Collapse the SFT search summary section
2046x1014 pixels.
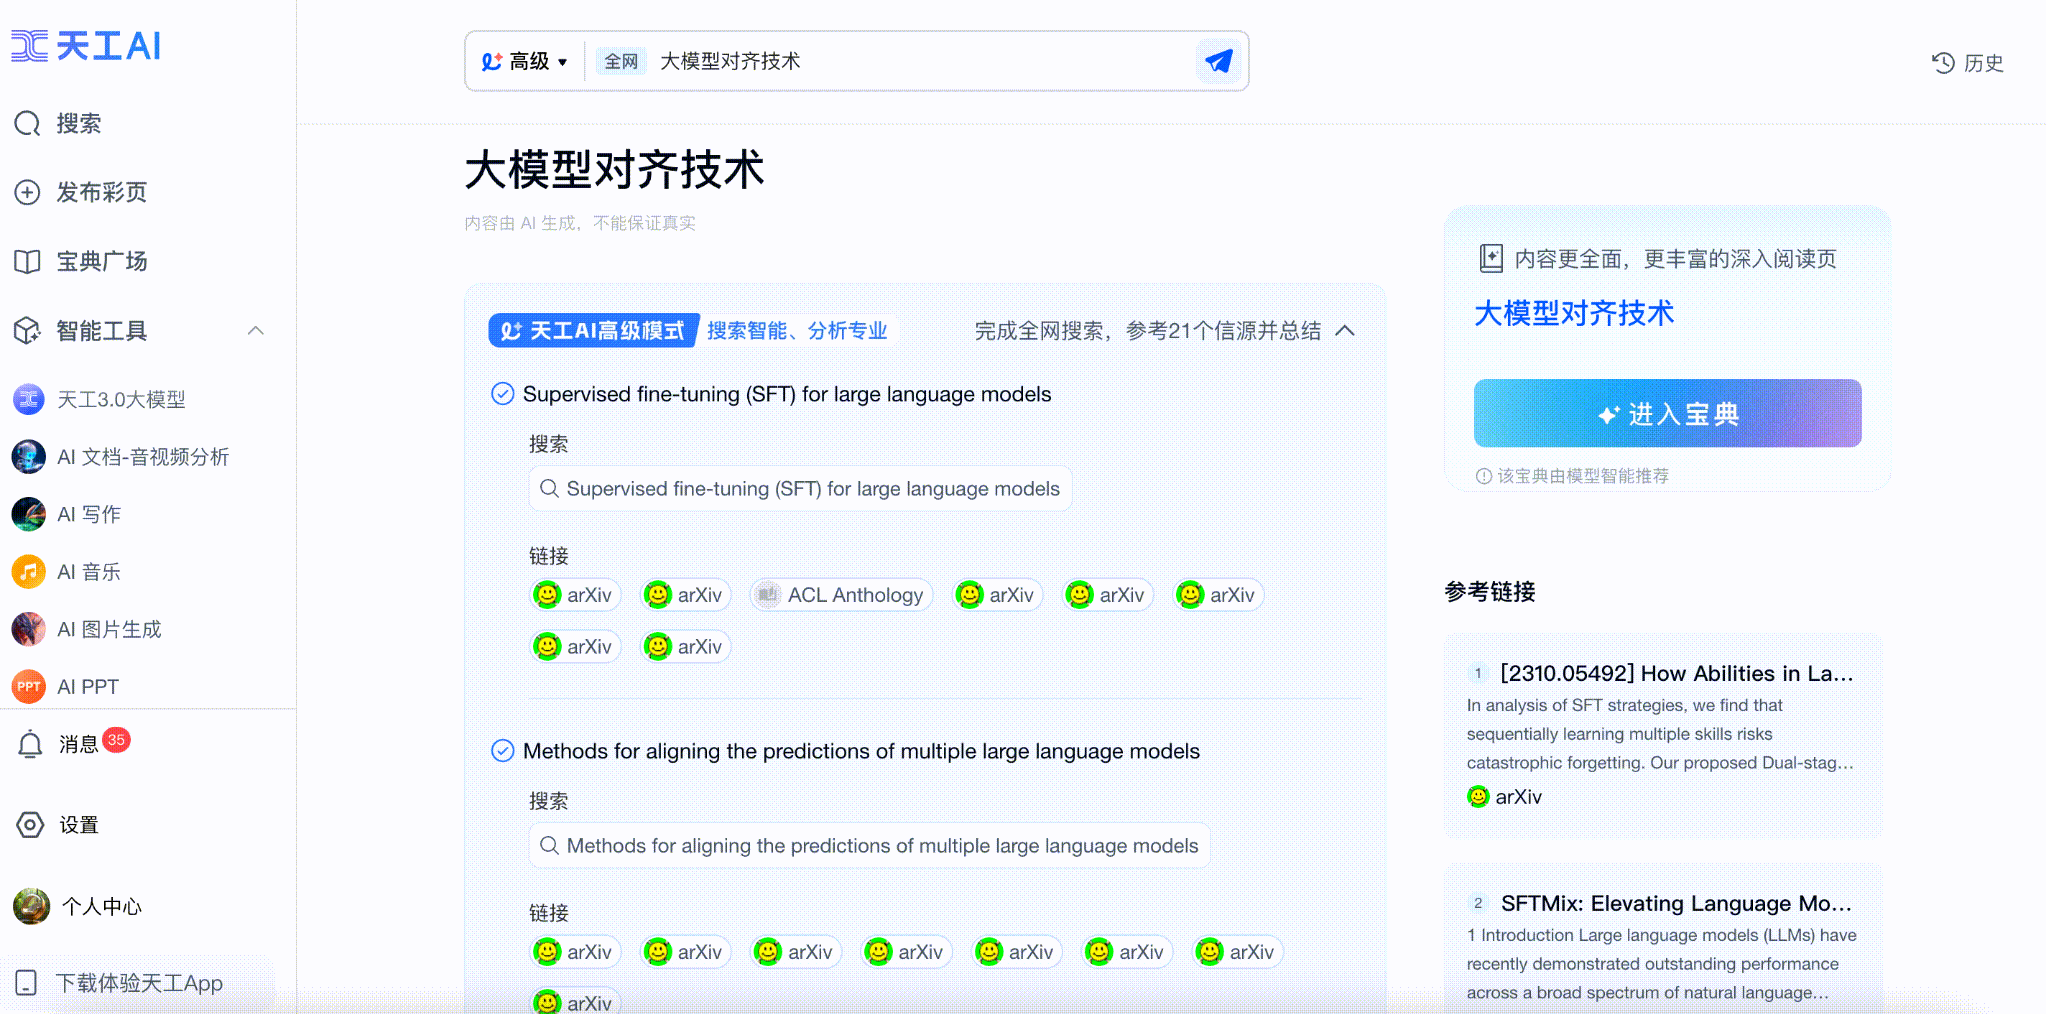pos(1346,330)
